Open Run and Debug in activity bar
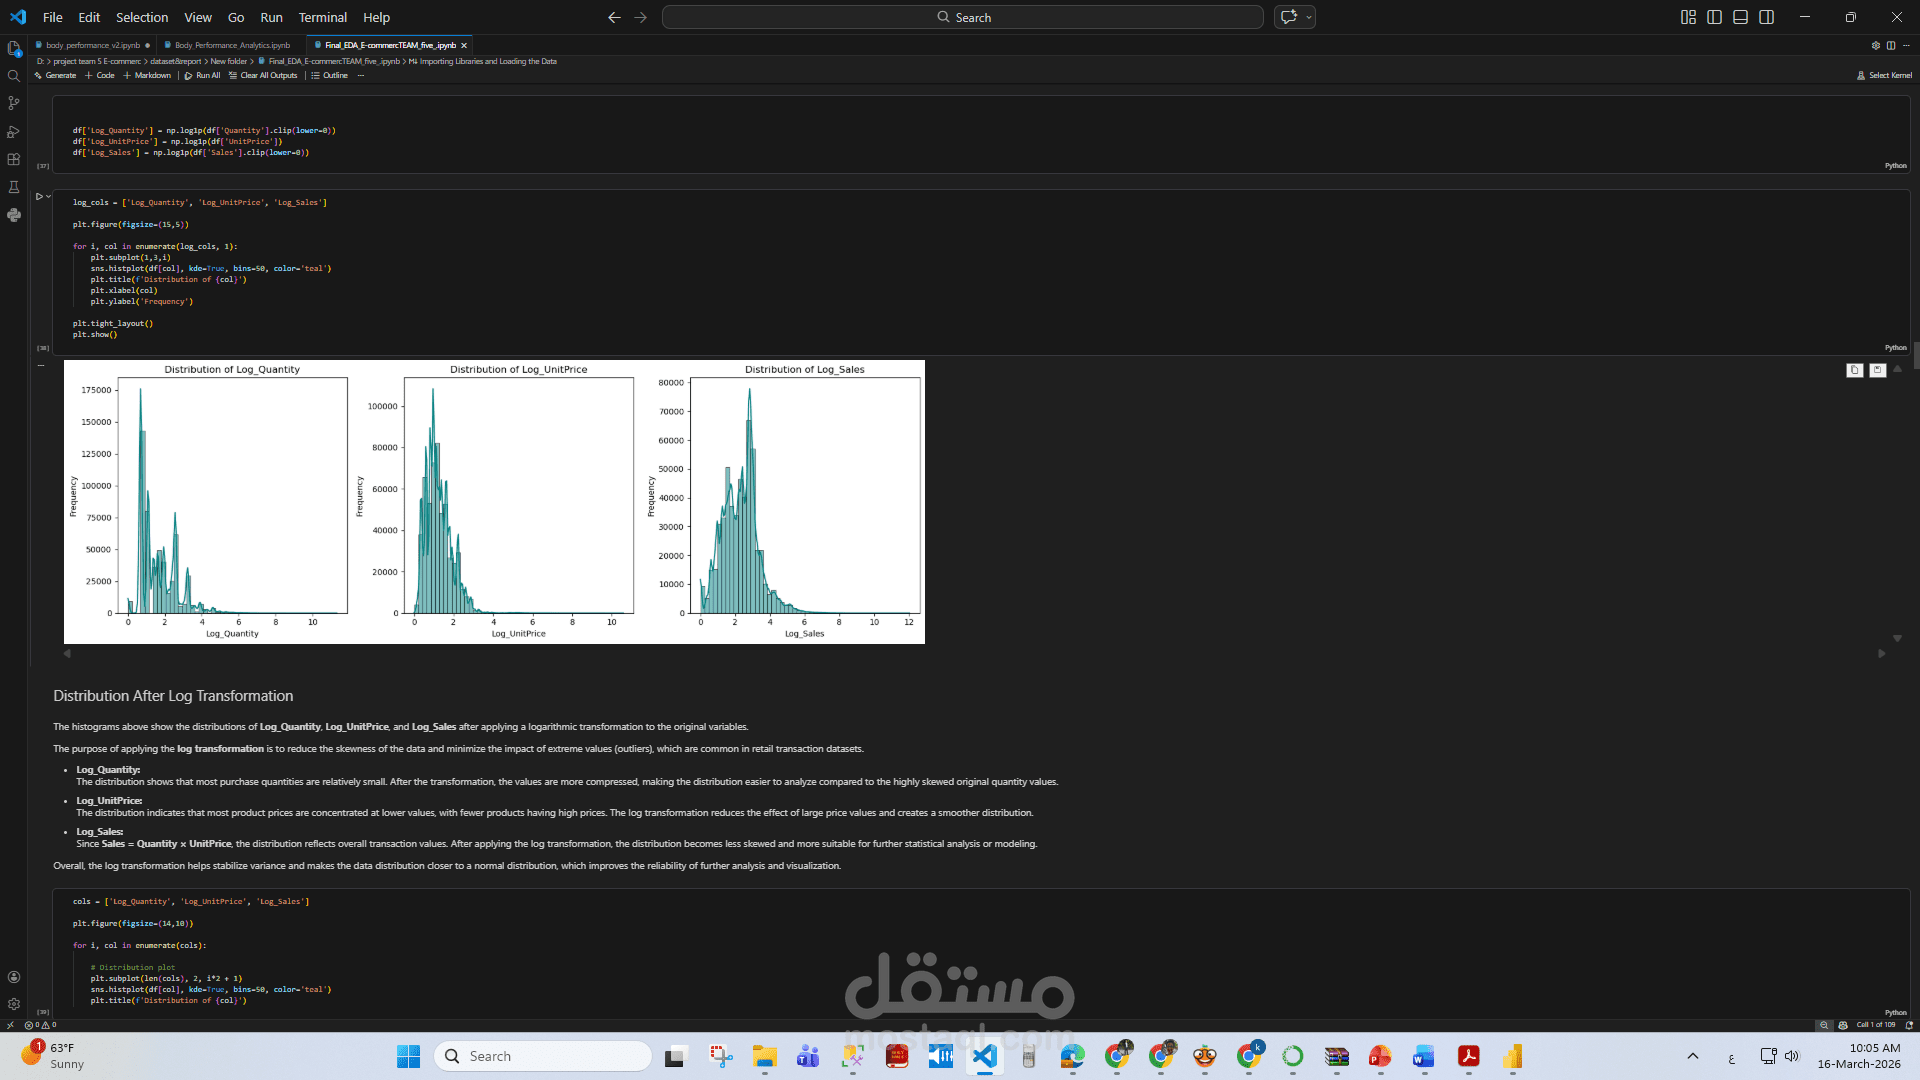This screenshot has height=1080, width=1920. (14, 132)
